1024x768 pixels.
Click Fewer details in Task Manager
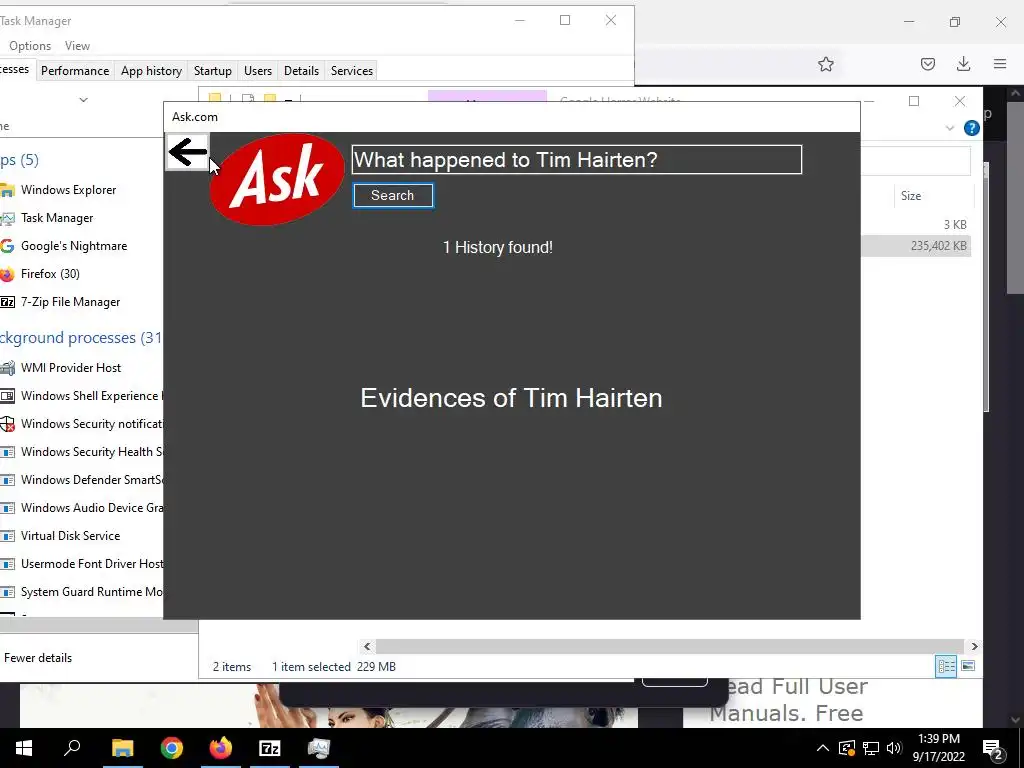(38, 658)
